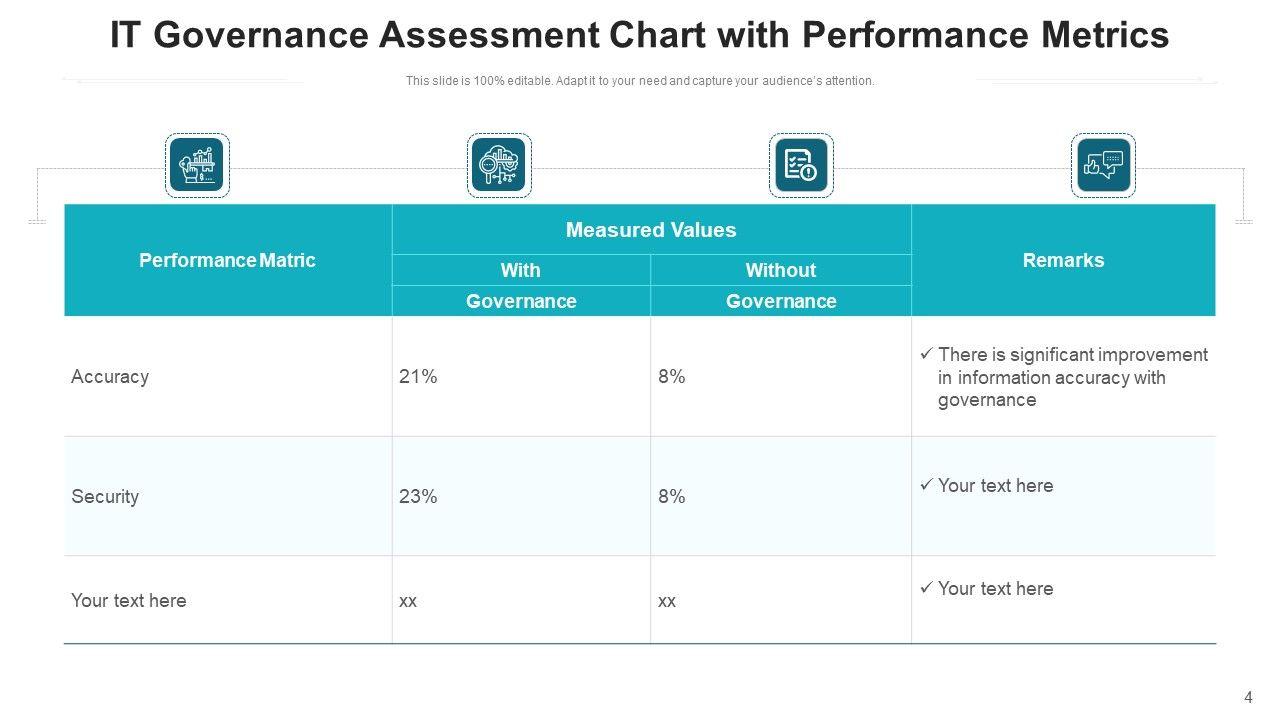Click the Accuracy row label
Image resolution: width=1280 pixels, height=720 pixels.
(110, 377)
